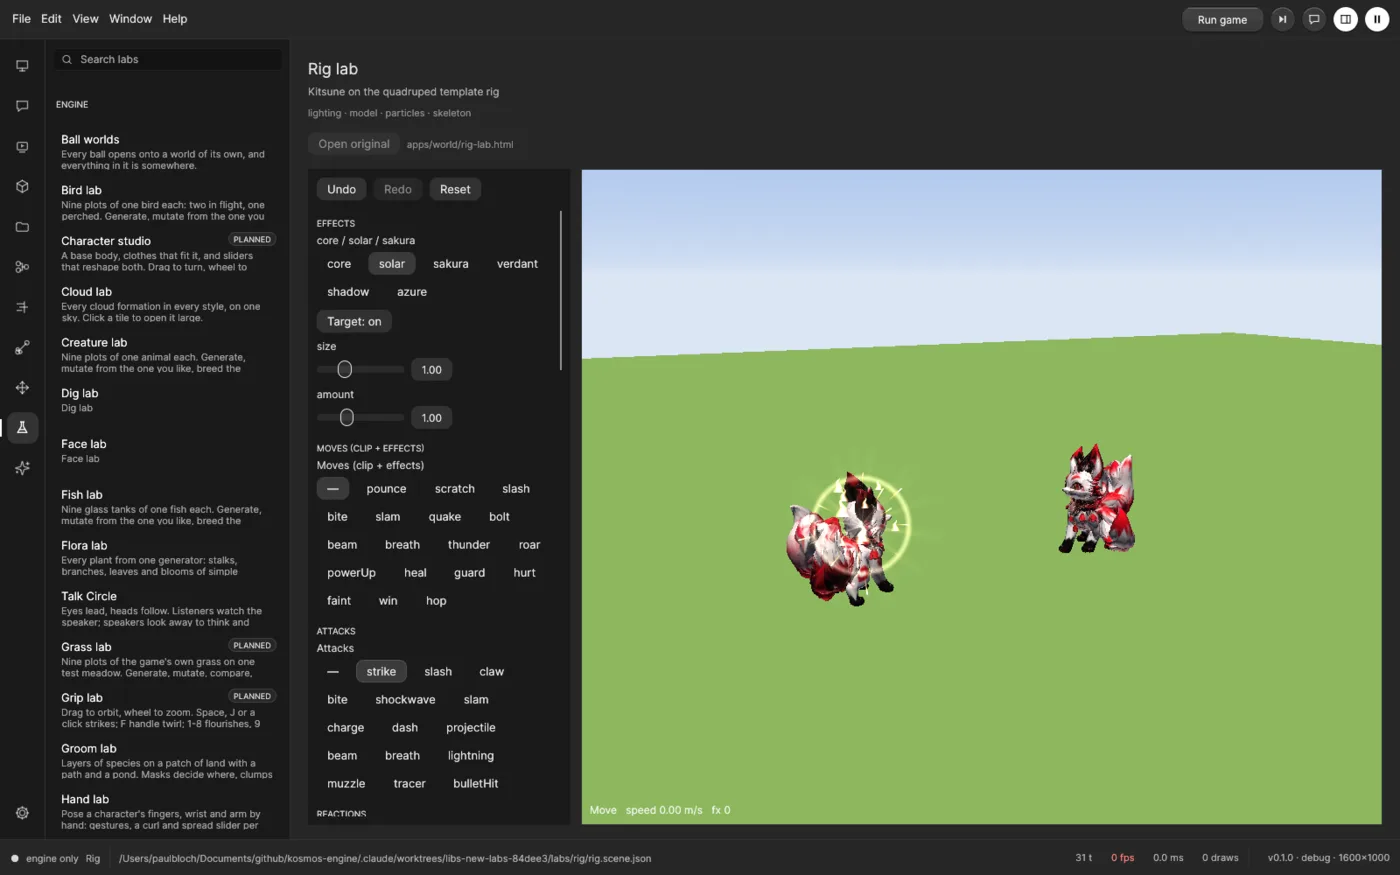Open the folder icon in the left sidebar
This screenshot has width=1400, height=875.
click(22, 227)
